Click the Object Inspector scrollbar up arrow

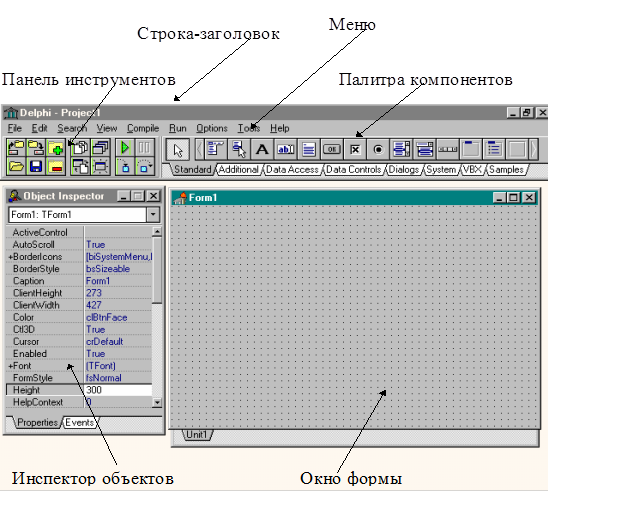tap(157, 231)
